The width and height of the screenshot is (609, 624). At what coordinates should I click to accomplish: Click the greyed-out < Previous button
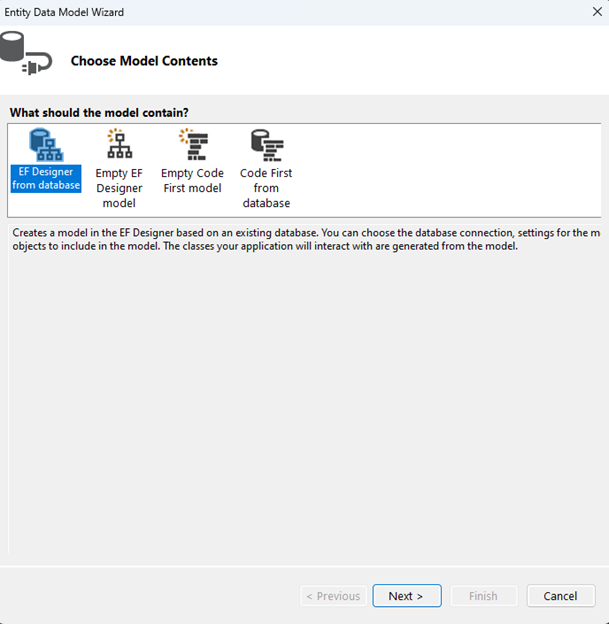click(x=332, y=596)
